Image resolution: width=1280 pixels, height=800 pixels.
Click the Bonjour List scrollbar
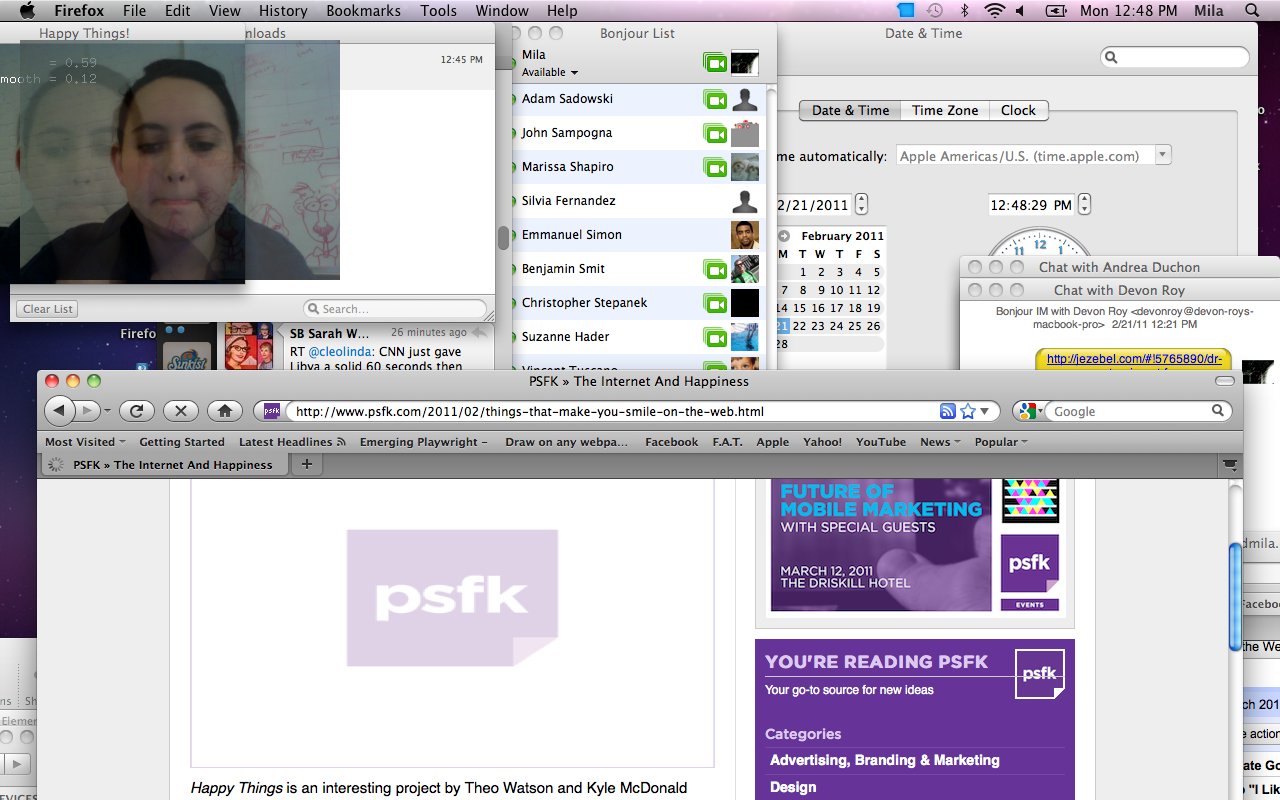[x=504, y=238]
